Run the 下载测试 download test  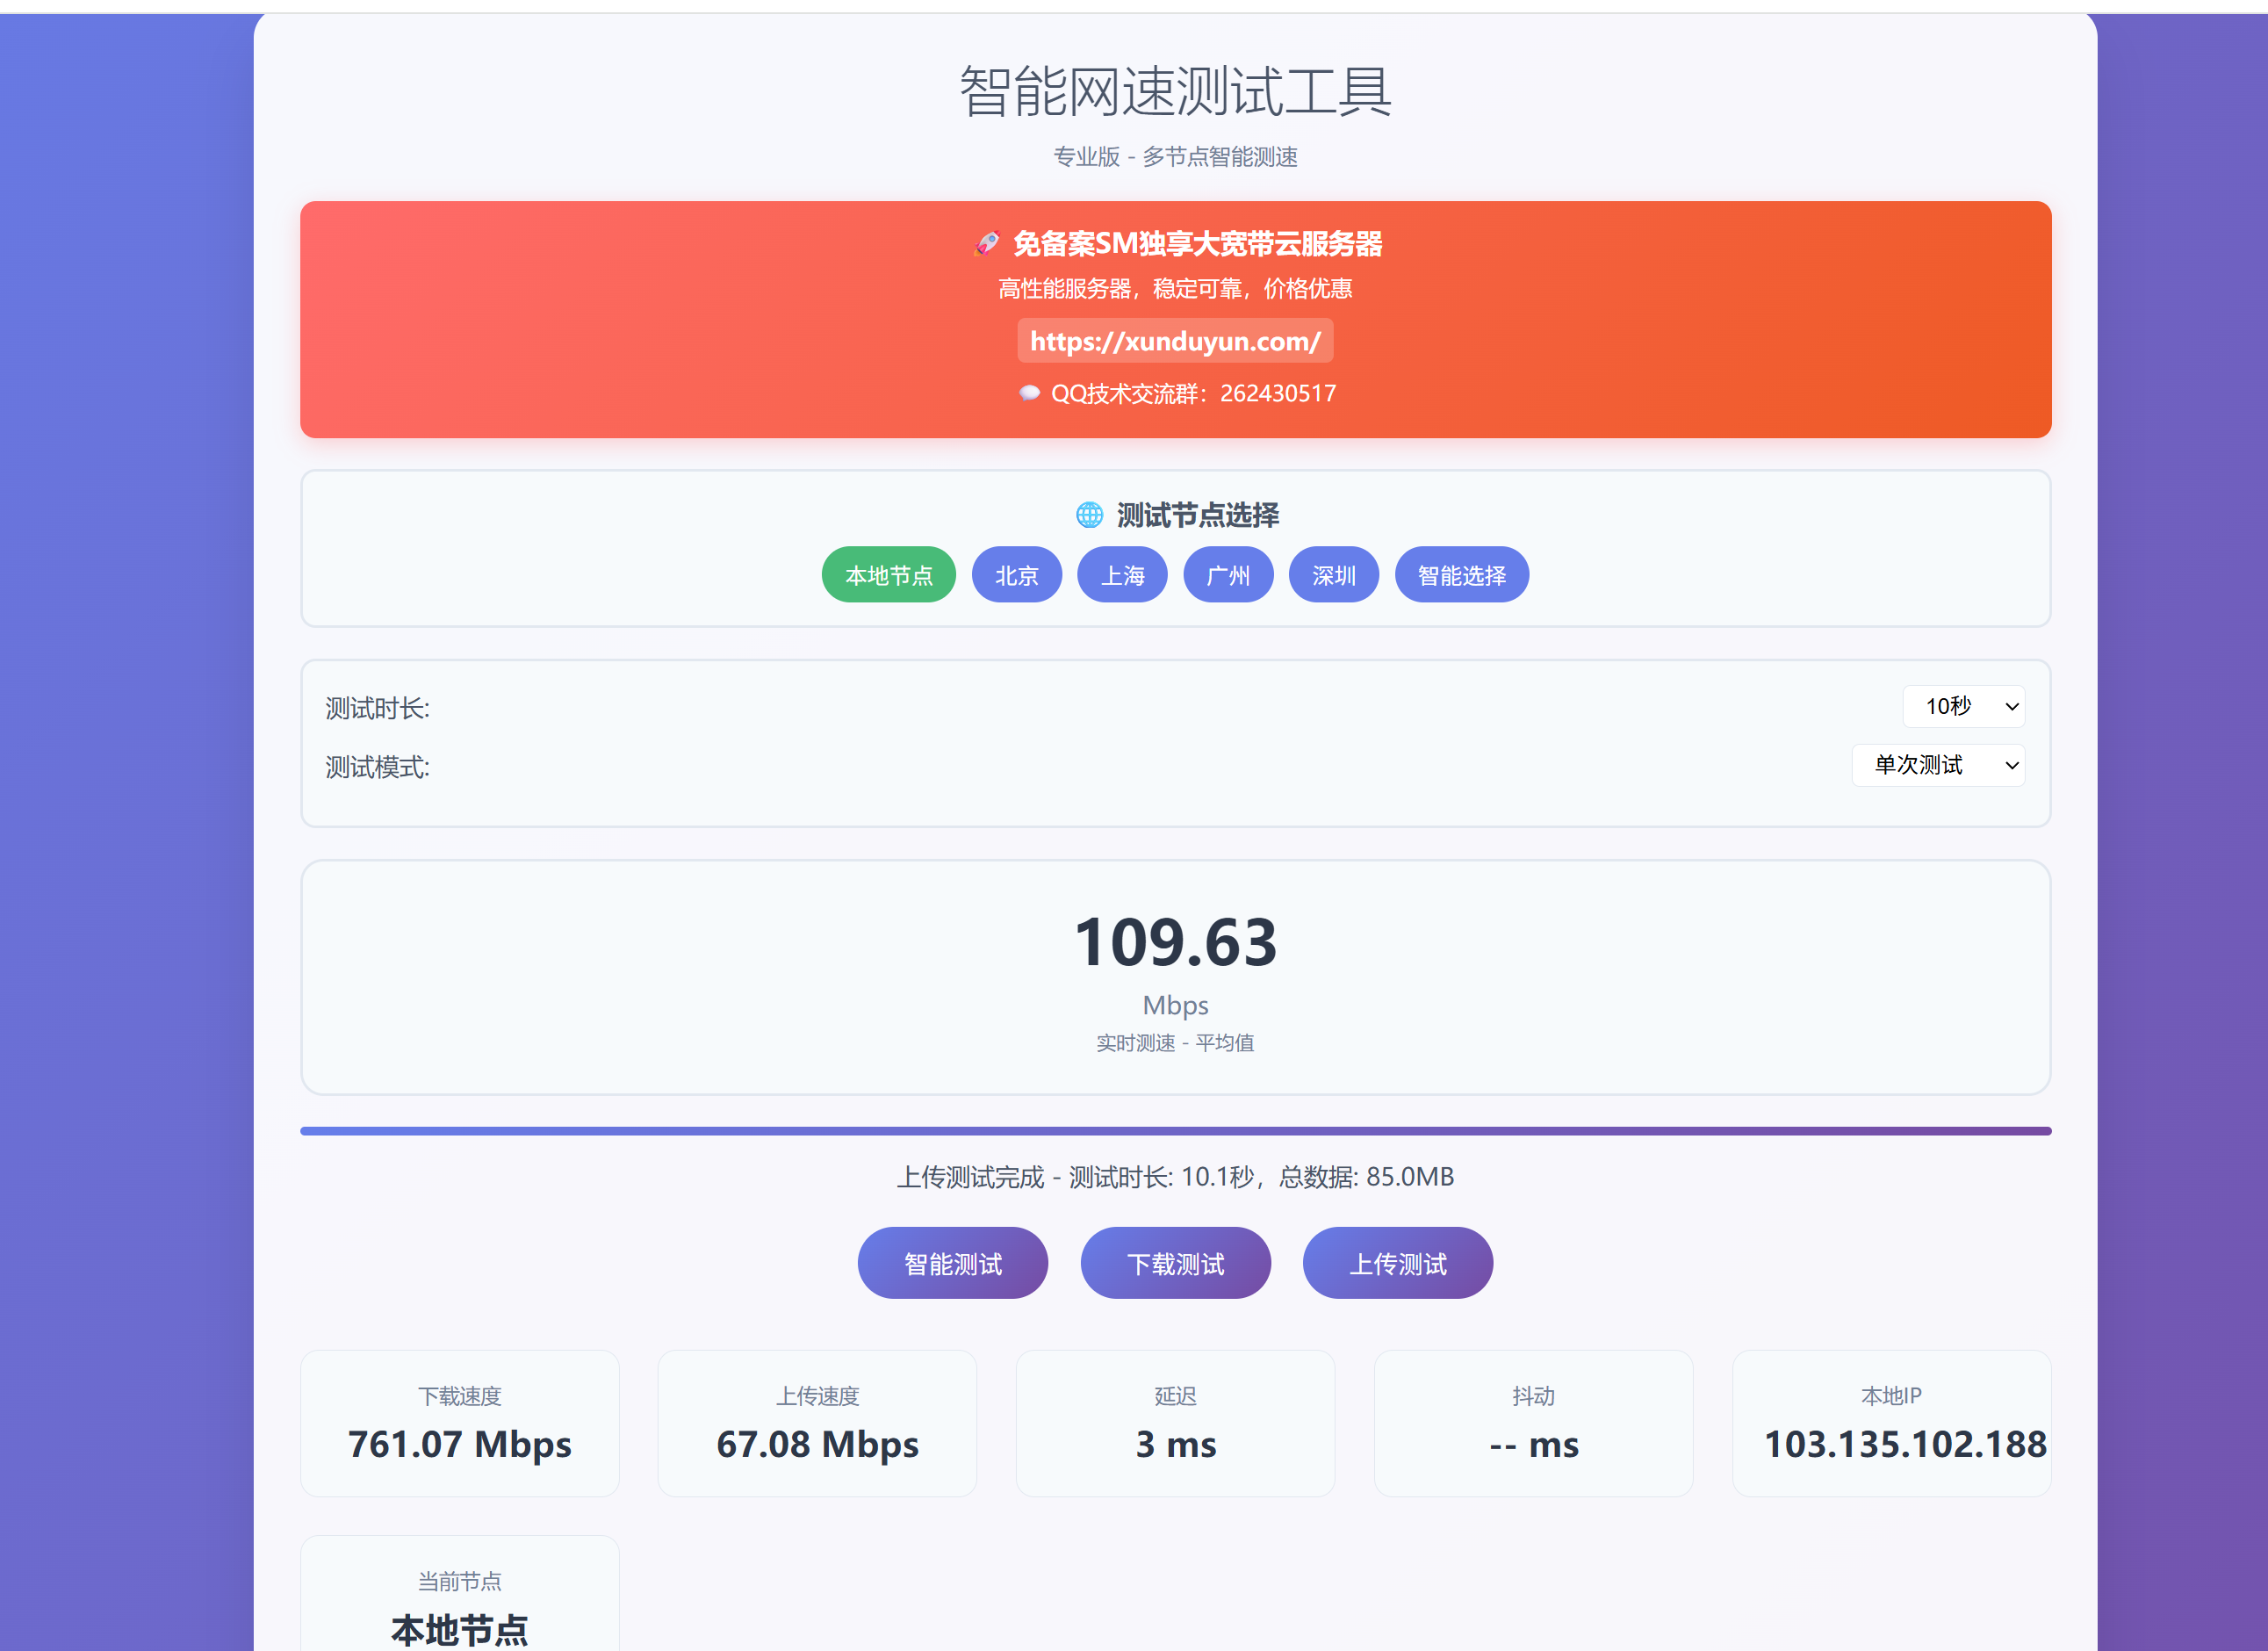[1175, 1263]
